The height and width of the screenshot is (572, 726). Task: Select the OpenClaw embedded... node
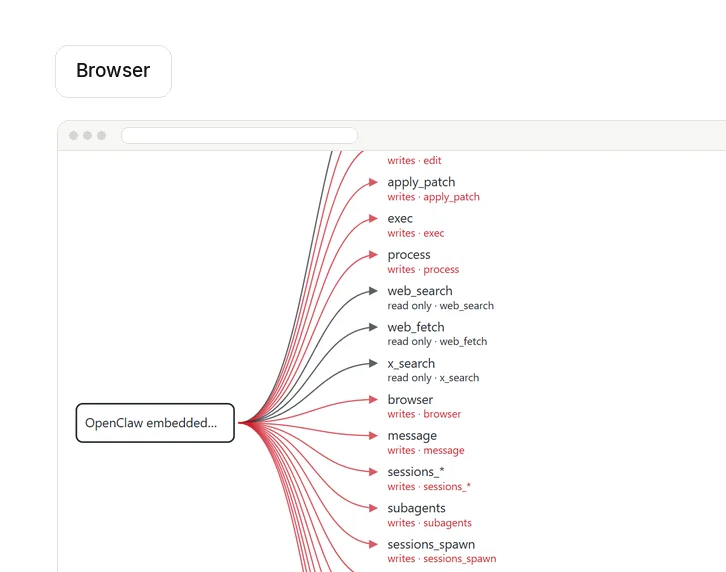pos(155,423)
